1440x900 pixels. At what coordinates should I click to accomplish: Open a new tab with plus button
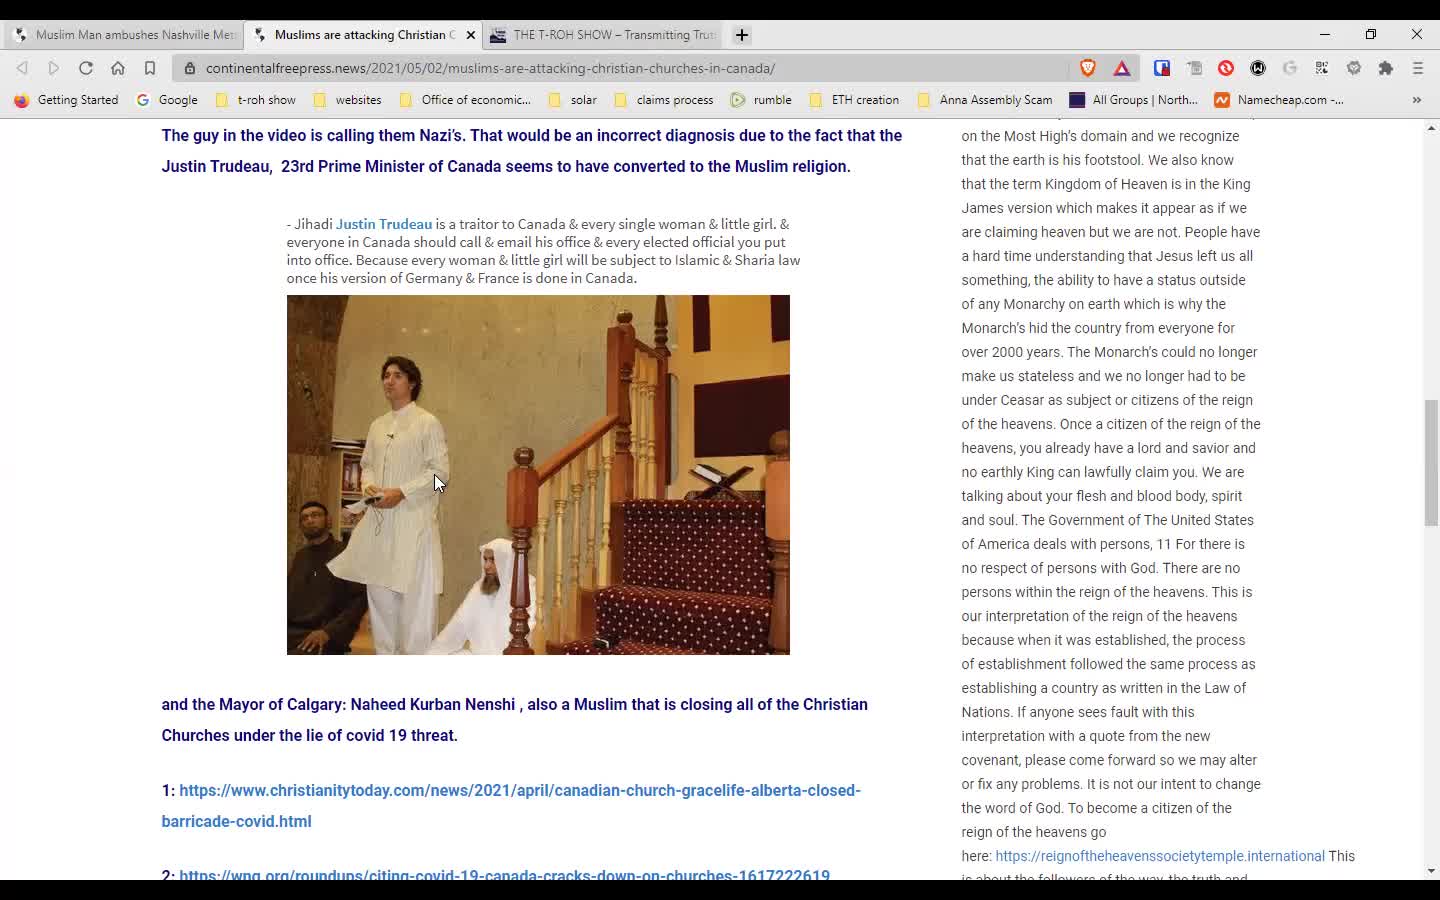[742, 35]
